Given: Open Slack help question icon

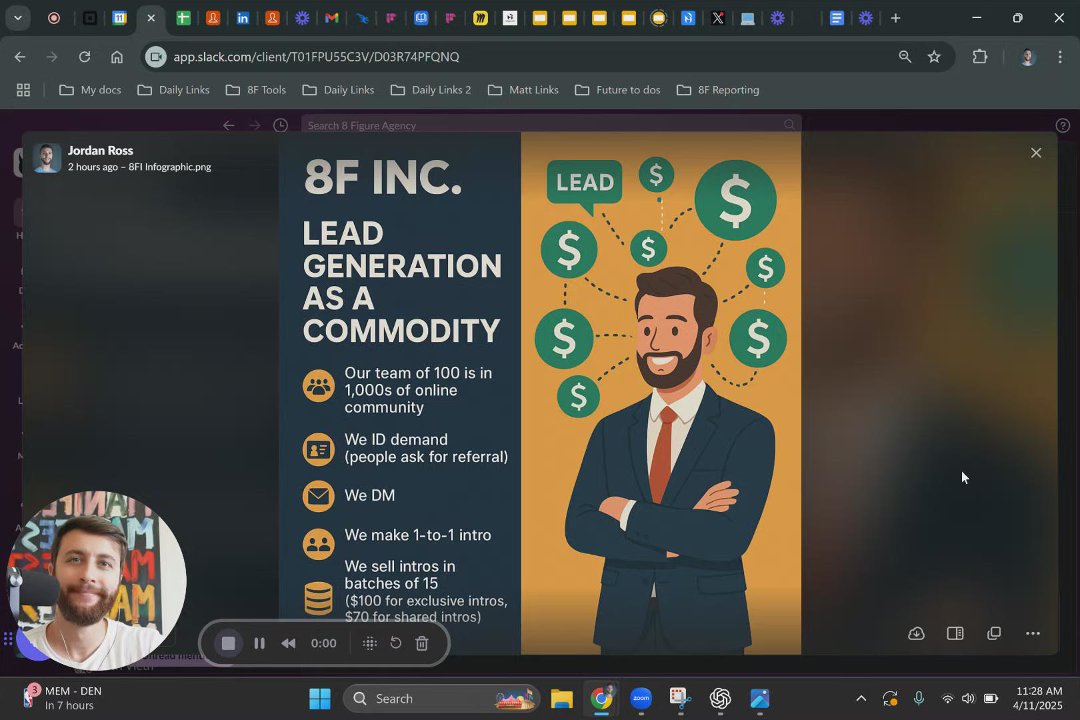Looking at the screenshot, I should coord(1063,125).
